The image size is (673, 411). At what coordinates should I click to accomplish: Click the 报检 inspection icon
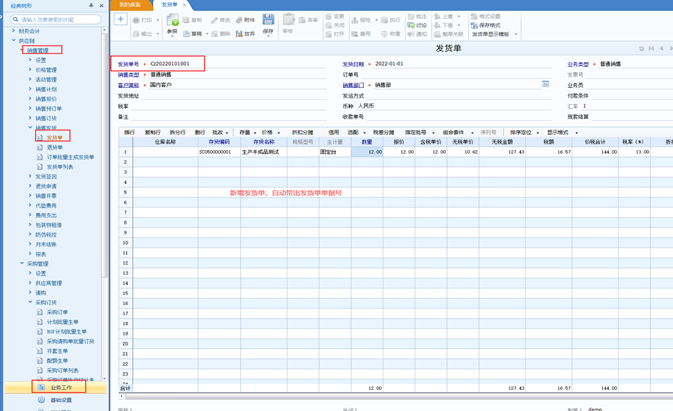[355, 20]
